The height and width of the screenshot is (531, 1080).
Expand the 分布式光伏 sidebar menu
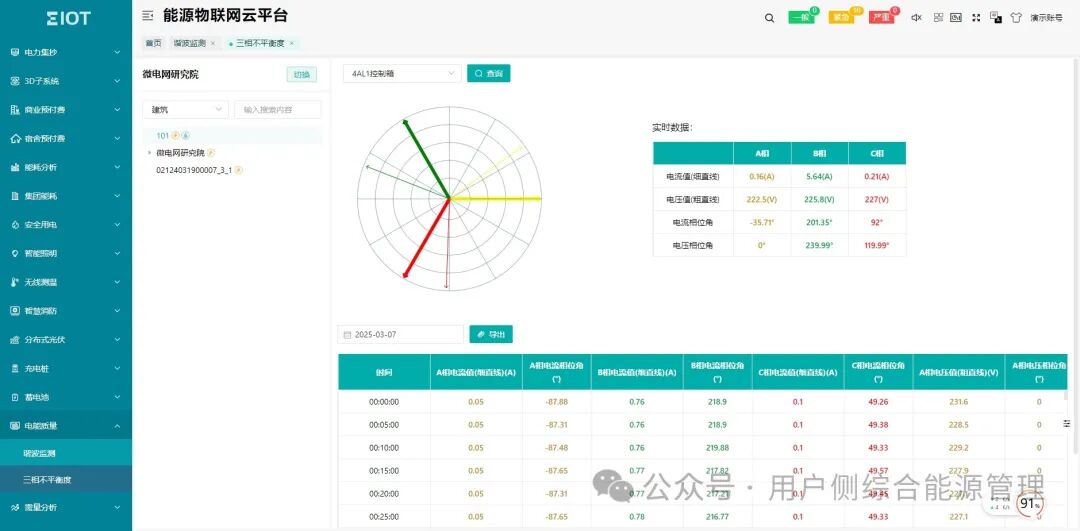click(65, 340)
